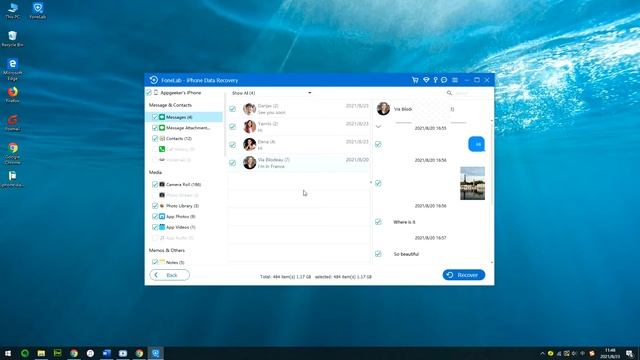Image resolution: width=640 pixels, height=360 pixels.
Task: Click the search magnifier icon
Action: 449,93
